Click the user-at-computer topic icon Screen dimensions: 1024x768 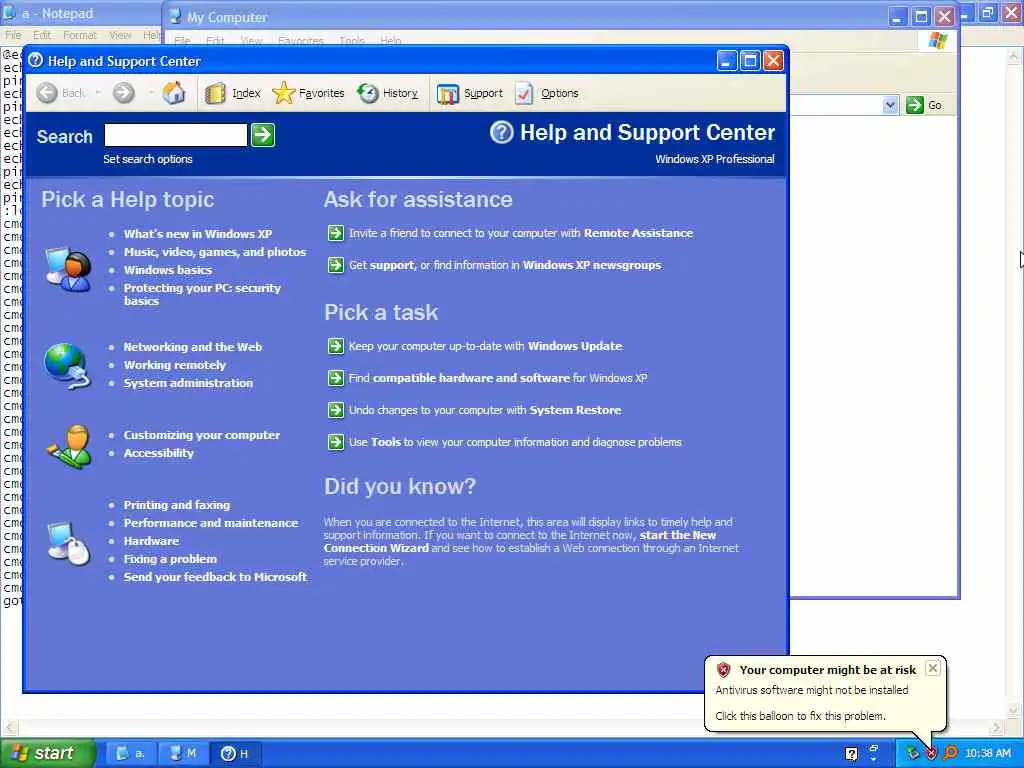coord(68,268)
